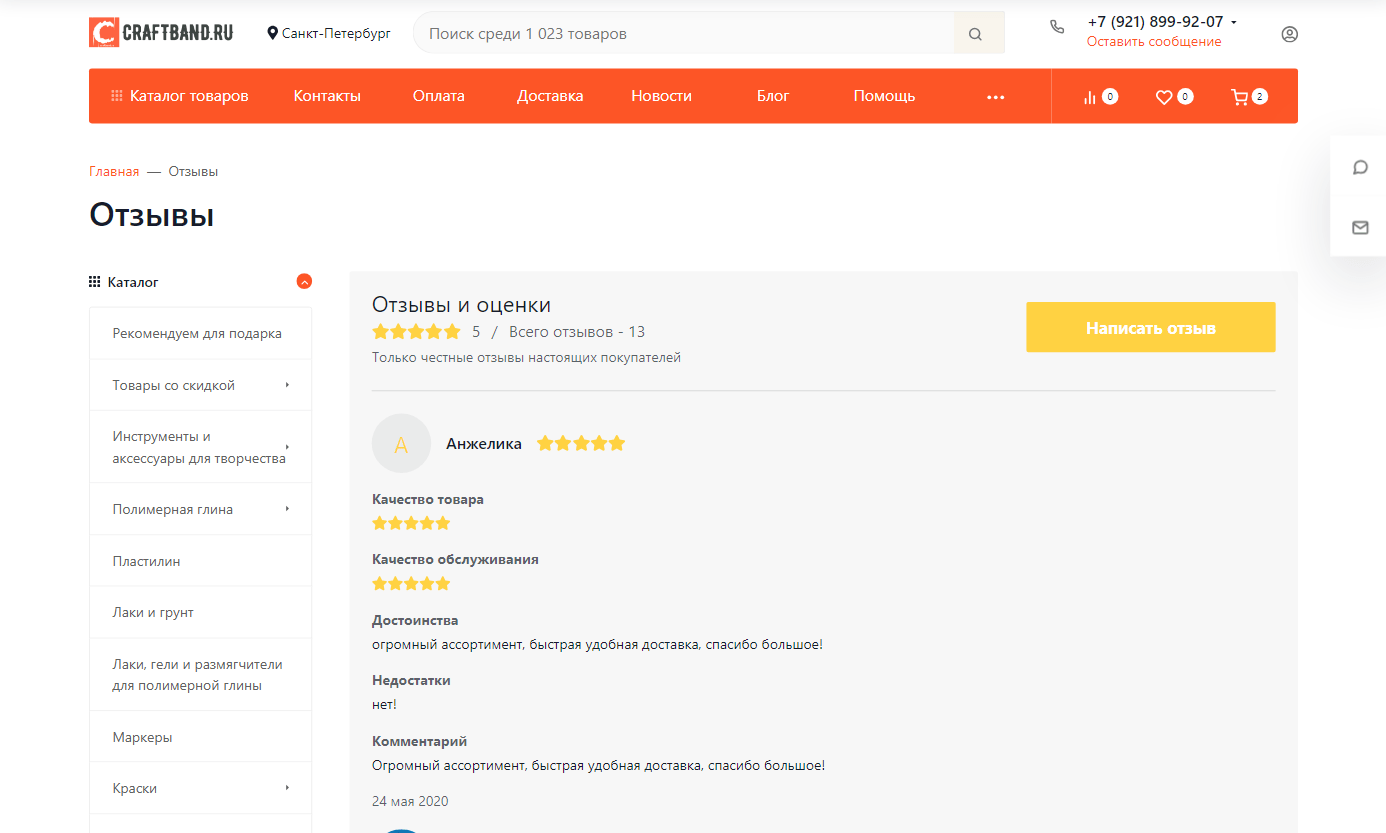Click the search field Поиск среди 1 023 товаров
The image size is (1386, 833).
683,34
